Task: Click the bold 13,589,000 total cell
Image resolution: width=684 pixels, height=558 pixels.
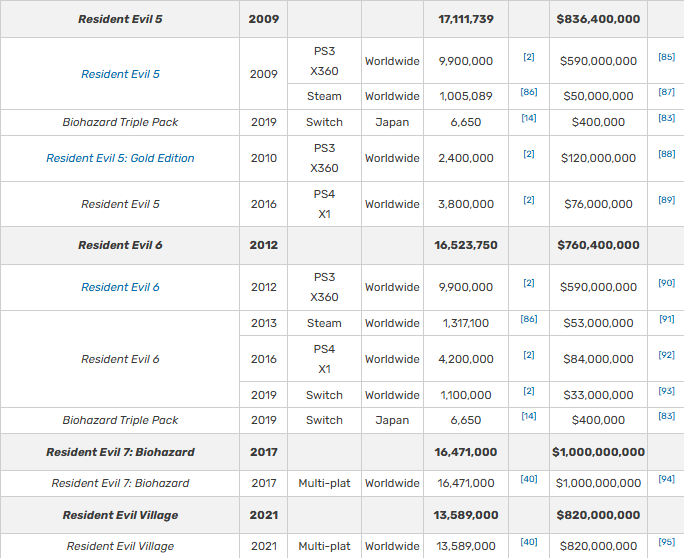Action: pyautogui.click(x=466, y=515)
